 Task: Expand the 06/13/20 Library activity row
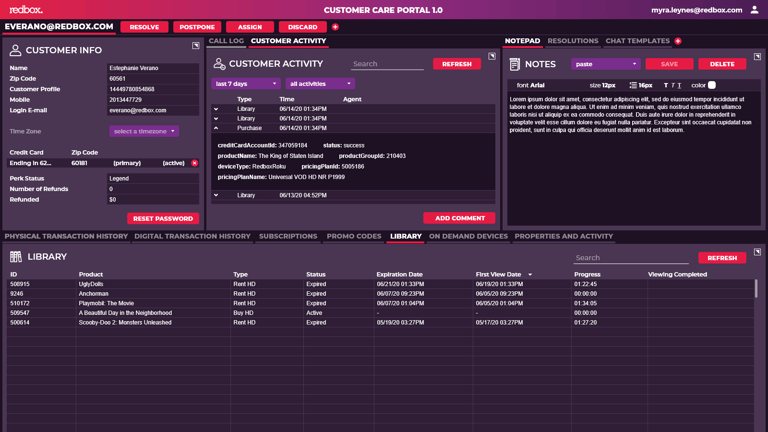point(216,195)
